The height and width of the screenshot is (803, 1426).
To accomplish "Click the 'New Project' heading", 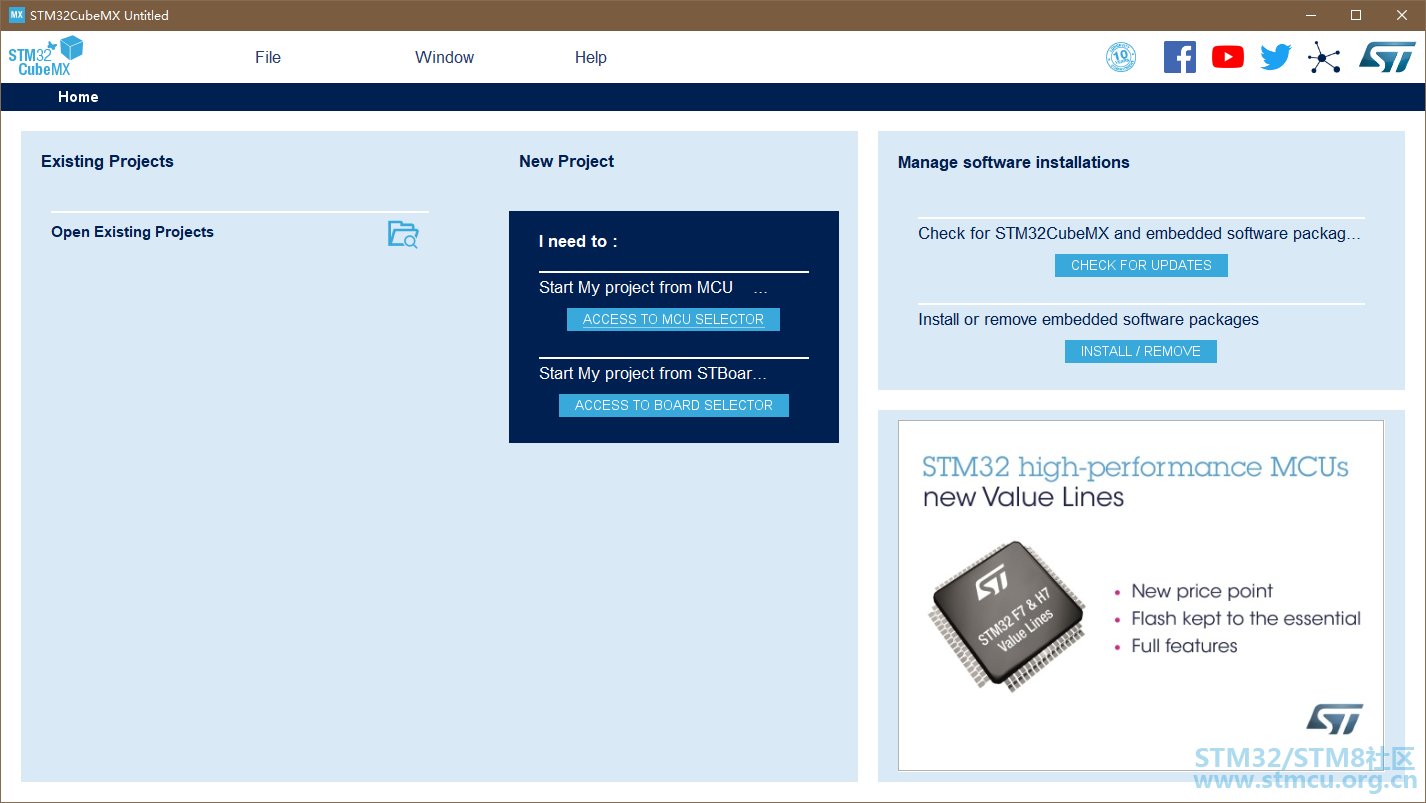I will coord(567,162).
